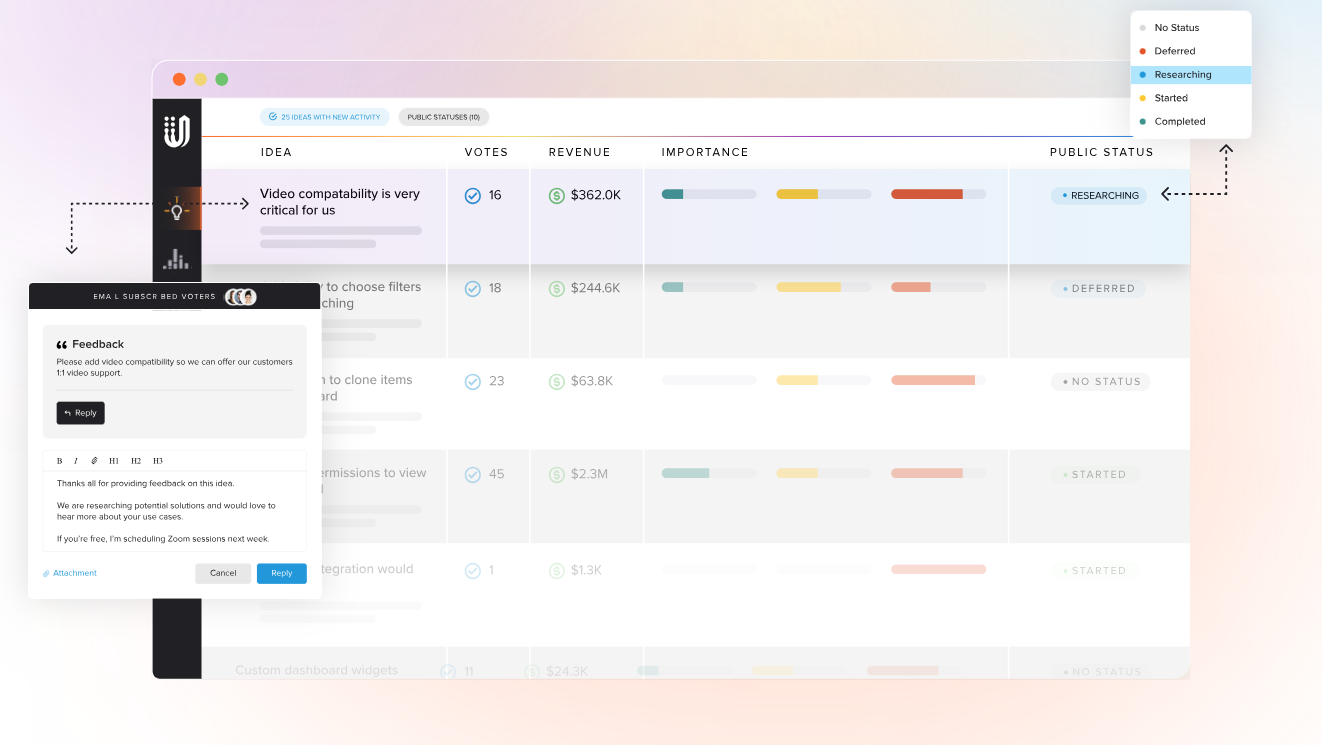Image resolution: width=1322 pixels, height=745 pixels.
Task: Select No Status in the status menu
Action: coord(1177,27)
